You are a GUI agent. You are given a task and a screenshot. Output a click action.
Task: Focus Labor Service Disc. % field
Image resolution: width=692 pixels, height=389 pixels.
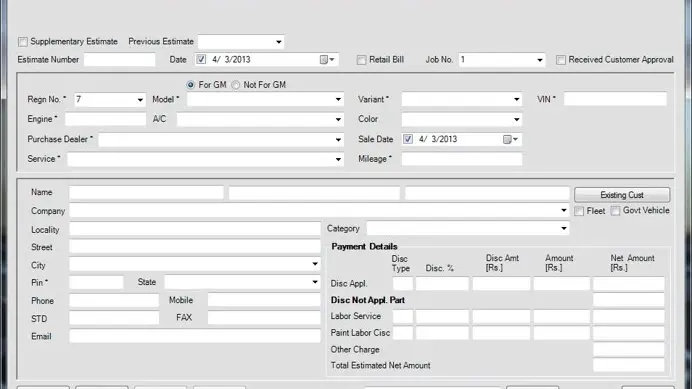442,316
